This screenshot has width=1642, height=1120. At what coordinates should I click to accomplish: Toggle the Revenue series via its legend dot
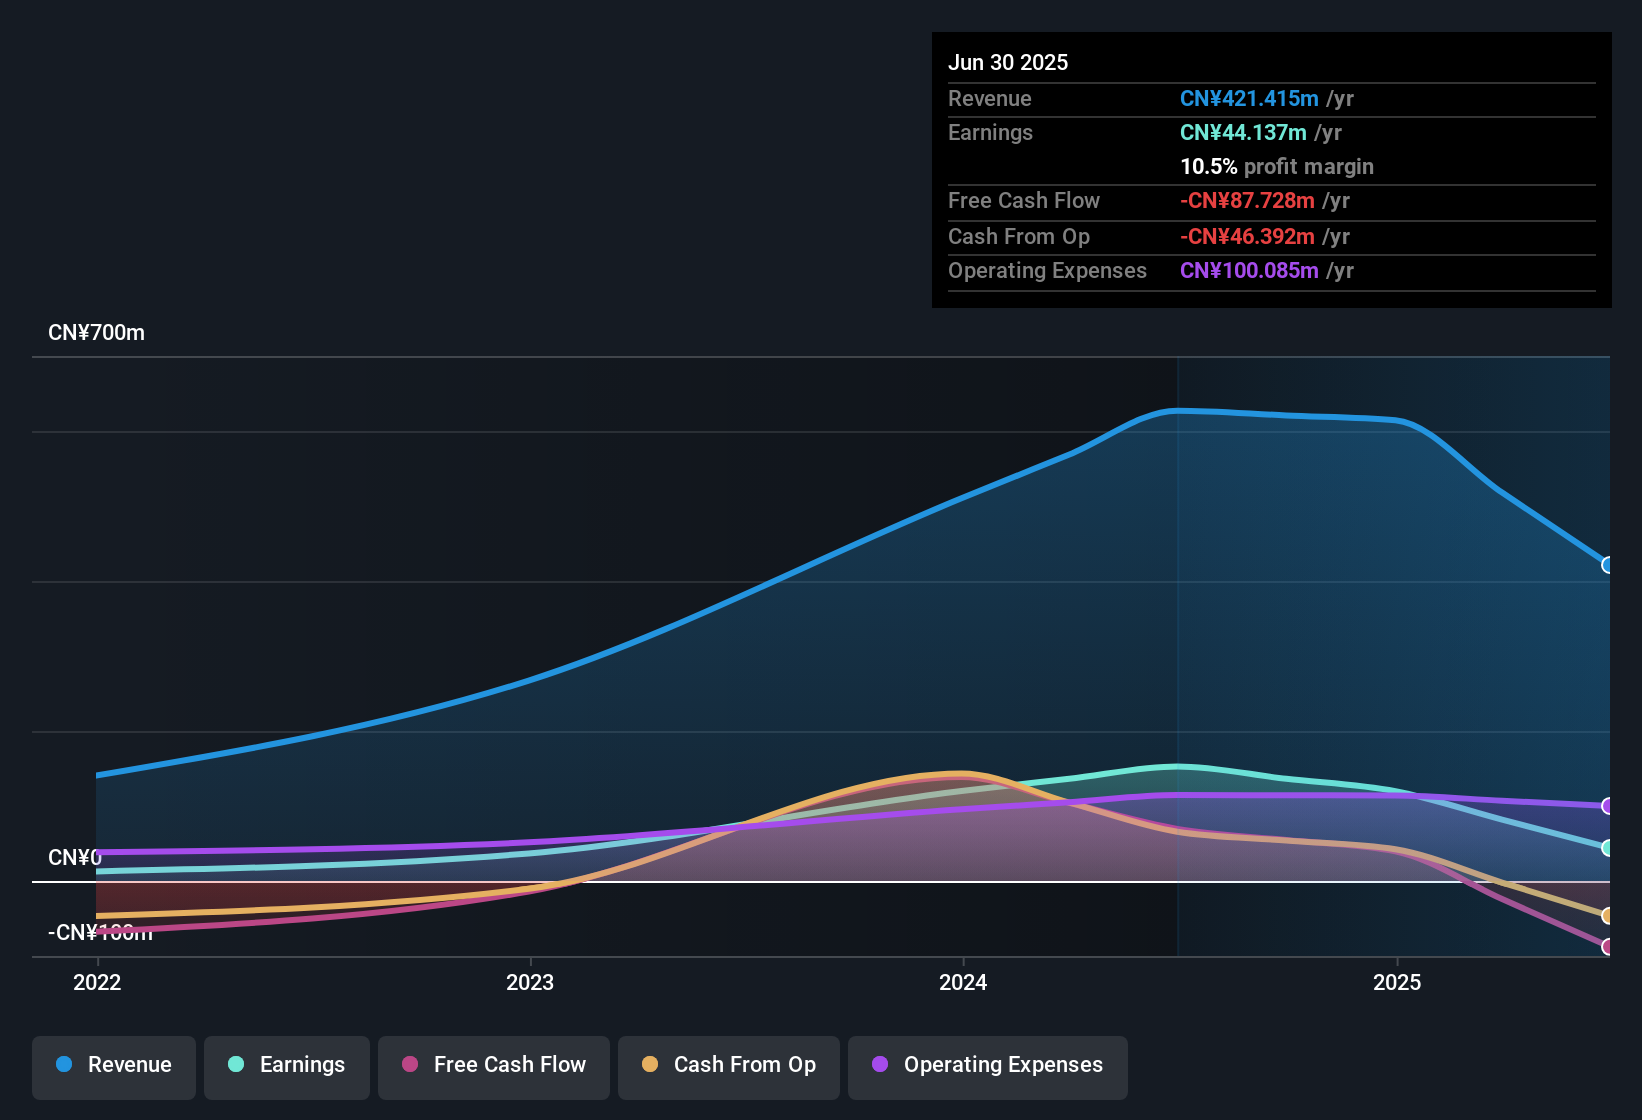pyautogui.click(x=63, y=1065)
